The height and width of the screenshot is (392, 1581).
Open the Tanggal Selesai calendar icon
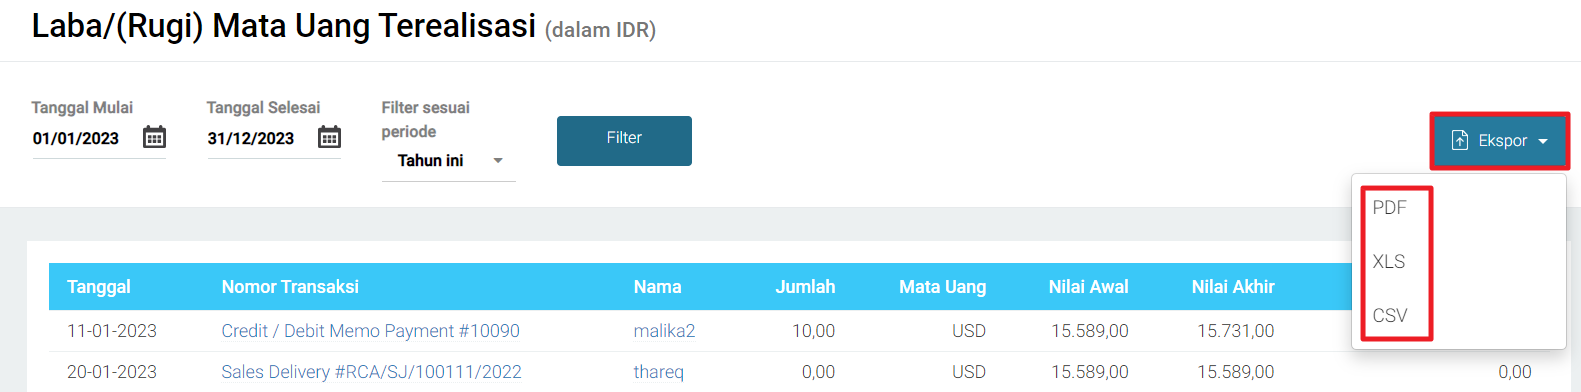[x=329, y=137]
